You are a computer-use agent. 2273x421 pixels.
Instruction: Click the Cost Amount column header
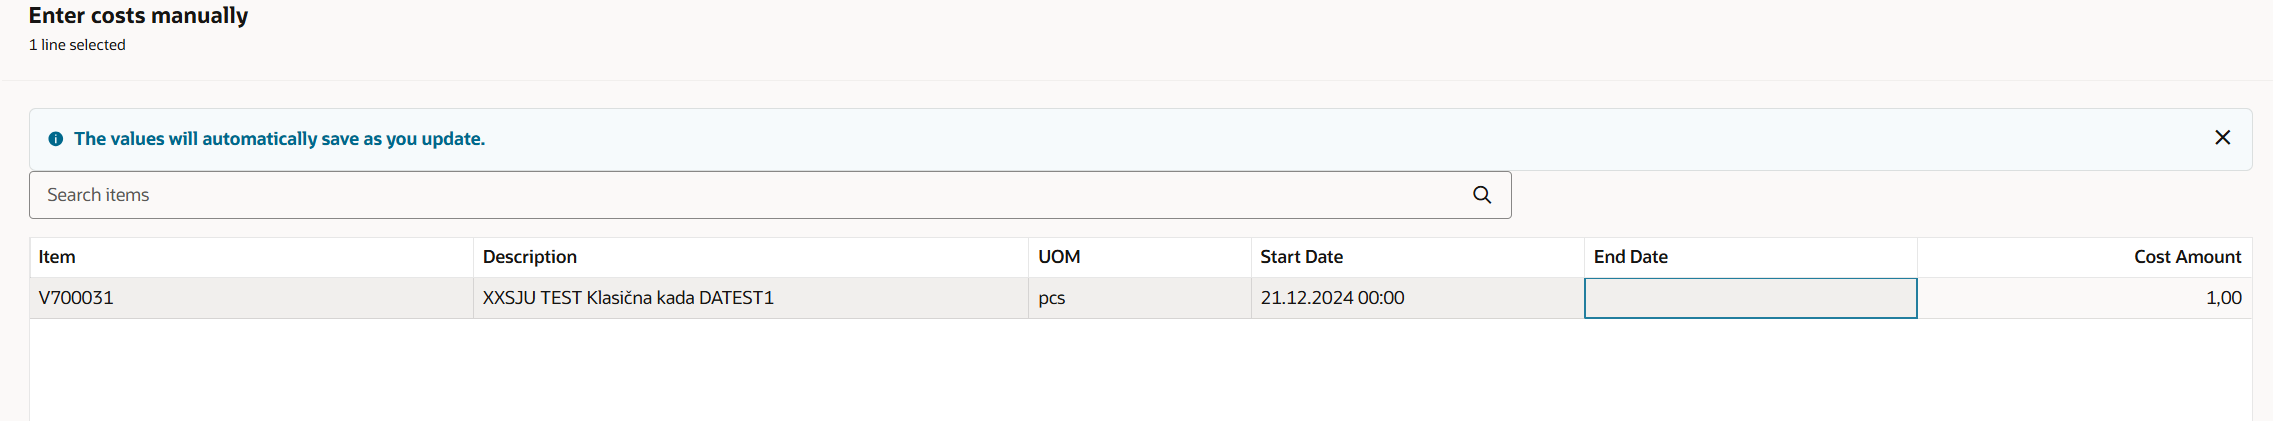(x=2187, y=257)
